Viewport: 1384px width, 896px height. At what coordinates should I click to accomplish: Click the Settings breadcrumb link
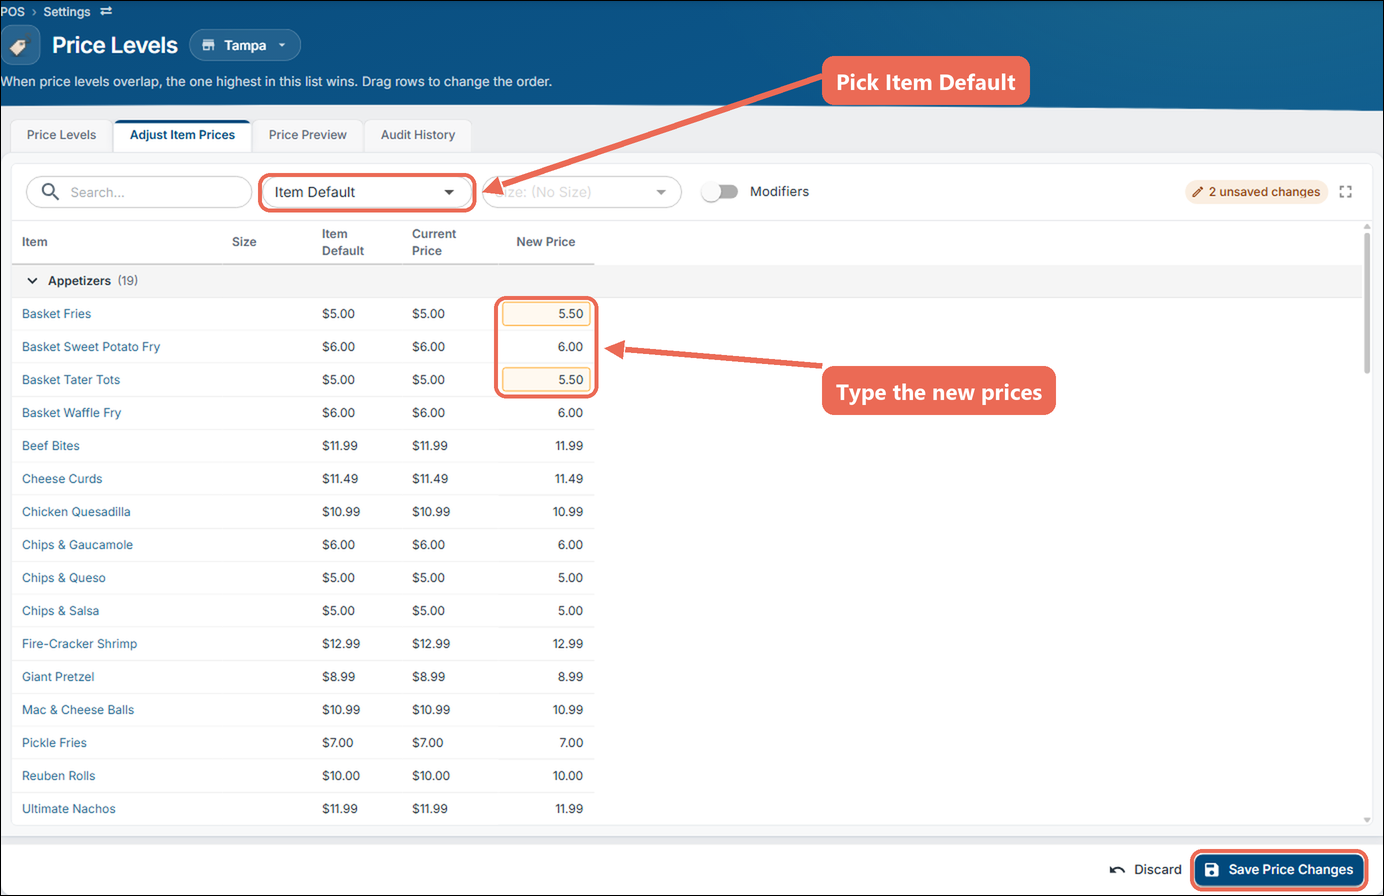click(67, 12)
